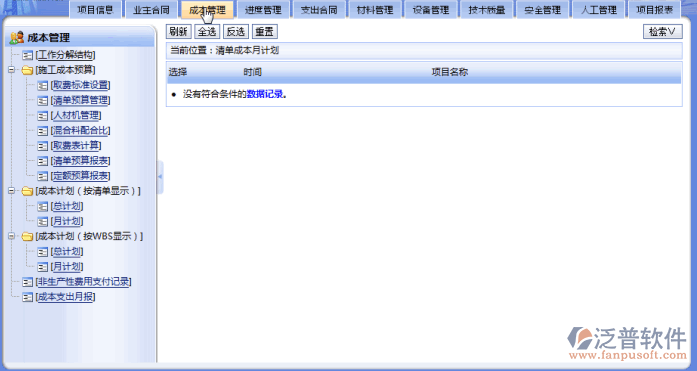697x371 pixels.
Task: Click the folder icon beside 施工成本预算
Action: coord(28,70)
